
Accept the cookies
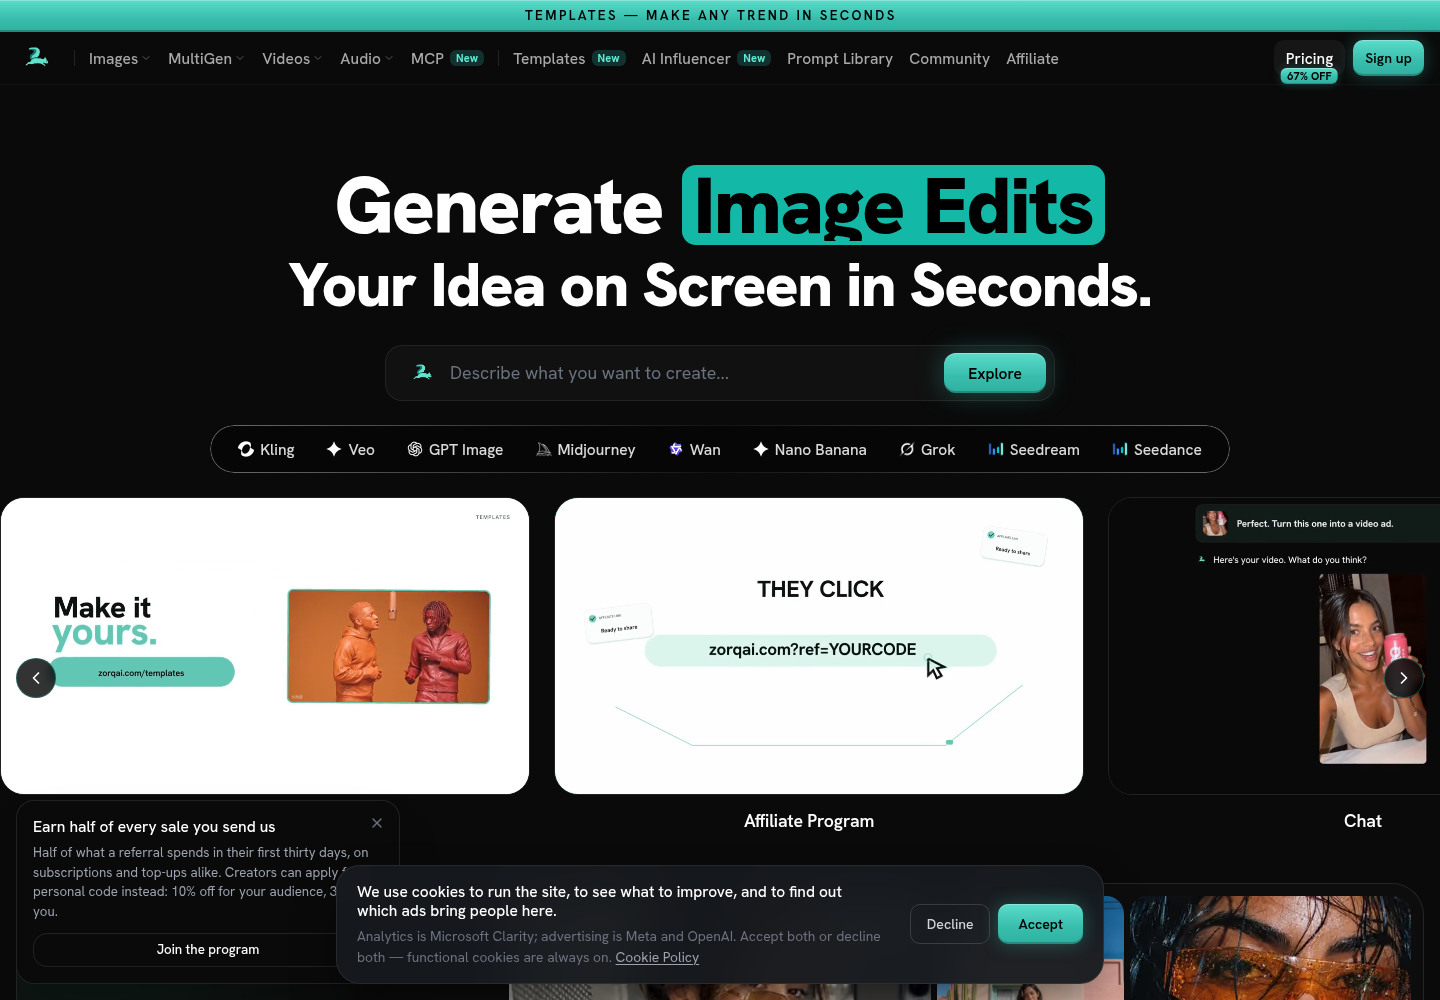pos(1040,924)
